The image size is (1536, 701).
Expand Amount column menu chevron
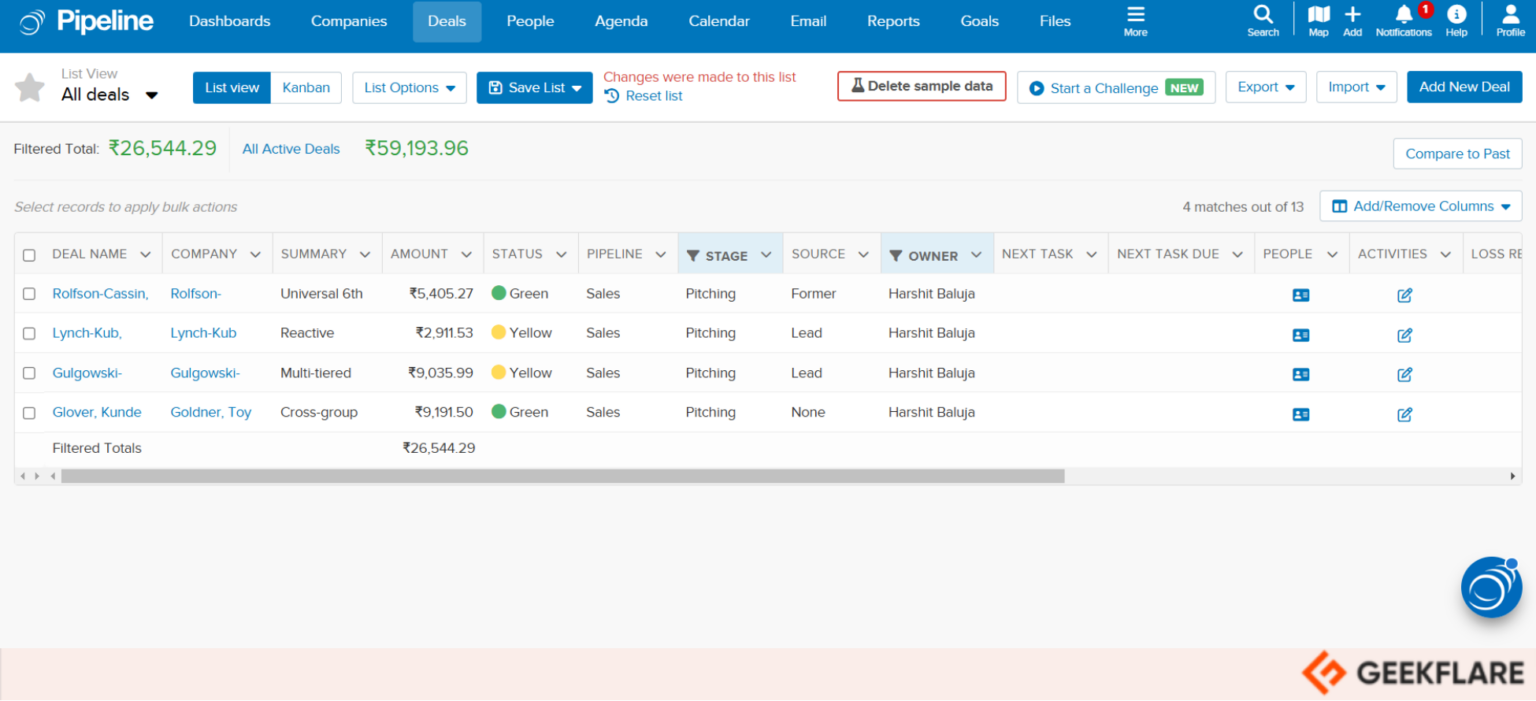467,255
